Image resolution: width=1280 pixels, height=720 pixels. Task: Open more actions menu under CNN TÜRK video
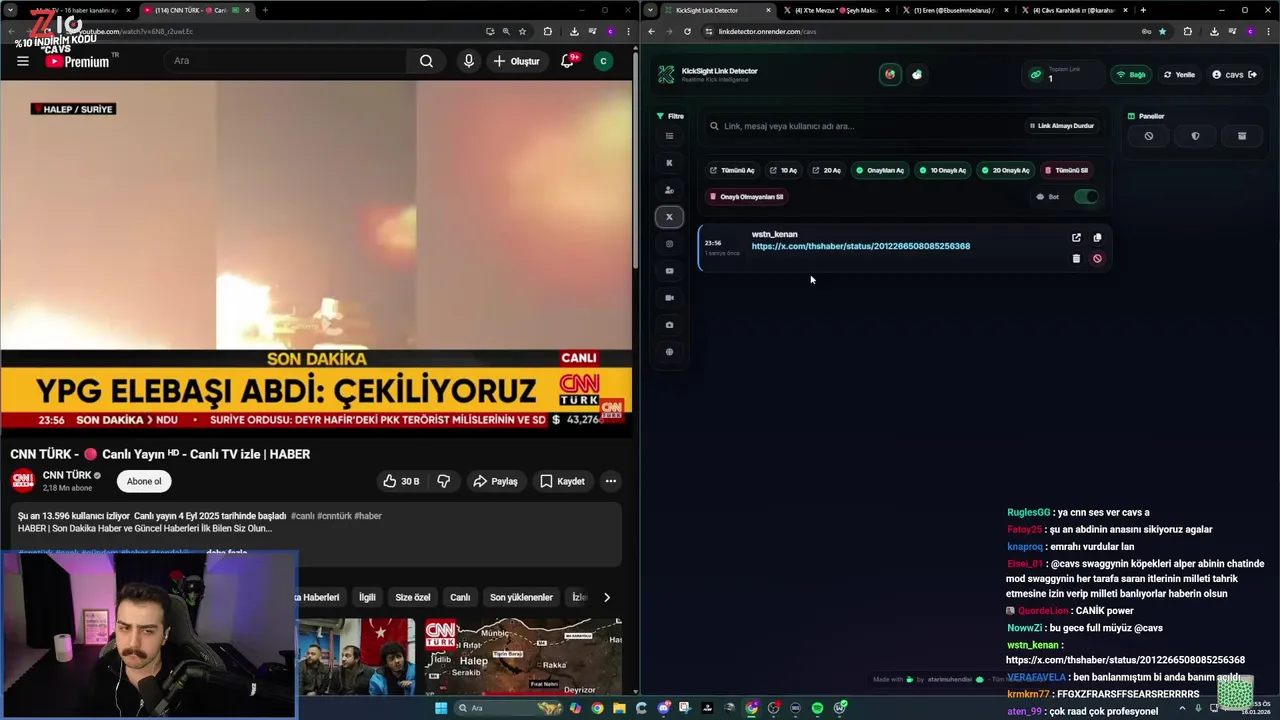(x=610, y=481)
